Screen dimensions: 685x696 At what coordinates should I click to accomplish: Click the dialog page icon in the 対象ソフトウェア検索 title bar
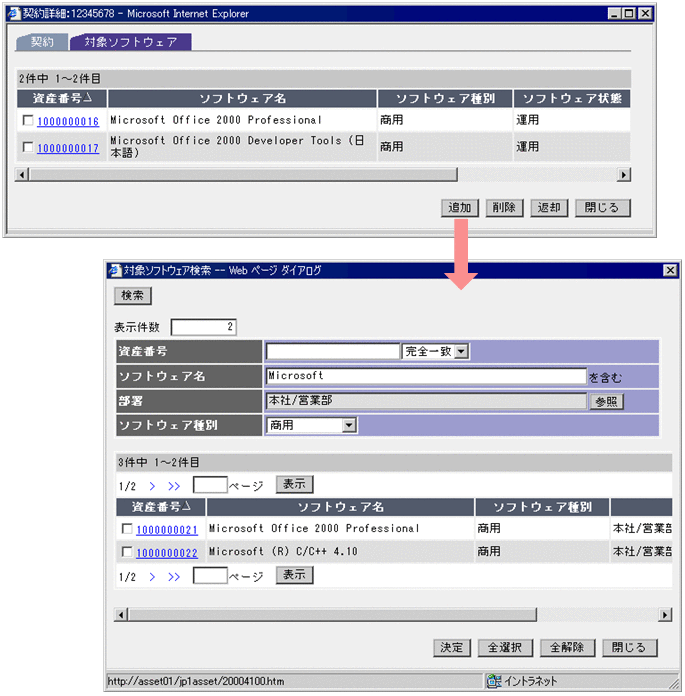coord(115,270)
